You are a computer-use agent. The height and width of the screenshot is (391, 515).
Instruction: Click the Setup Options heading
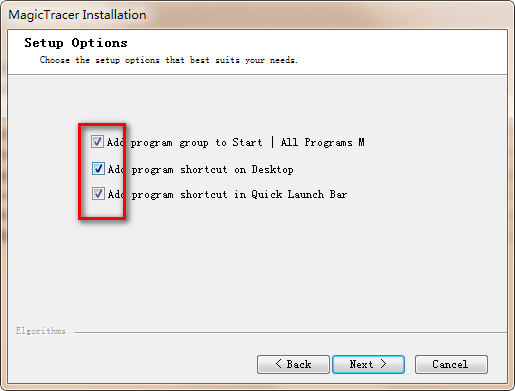click(76, 43)
